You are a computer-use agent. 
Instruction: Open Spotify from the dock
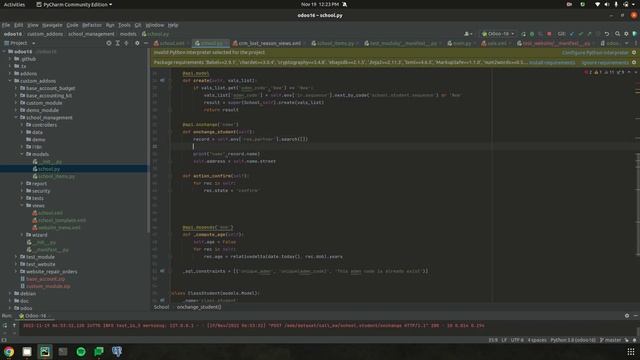(x=81, y=351)
